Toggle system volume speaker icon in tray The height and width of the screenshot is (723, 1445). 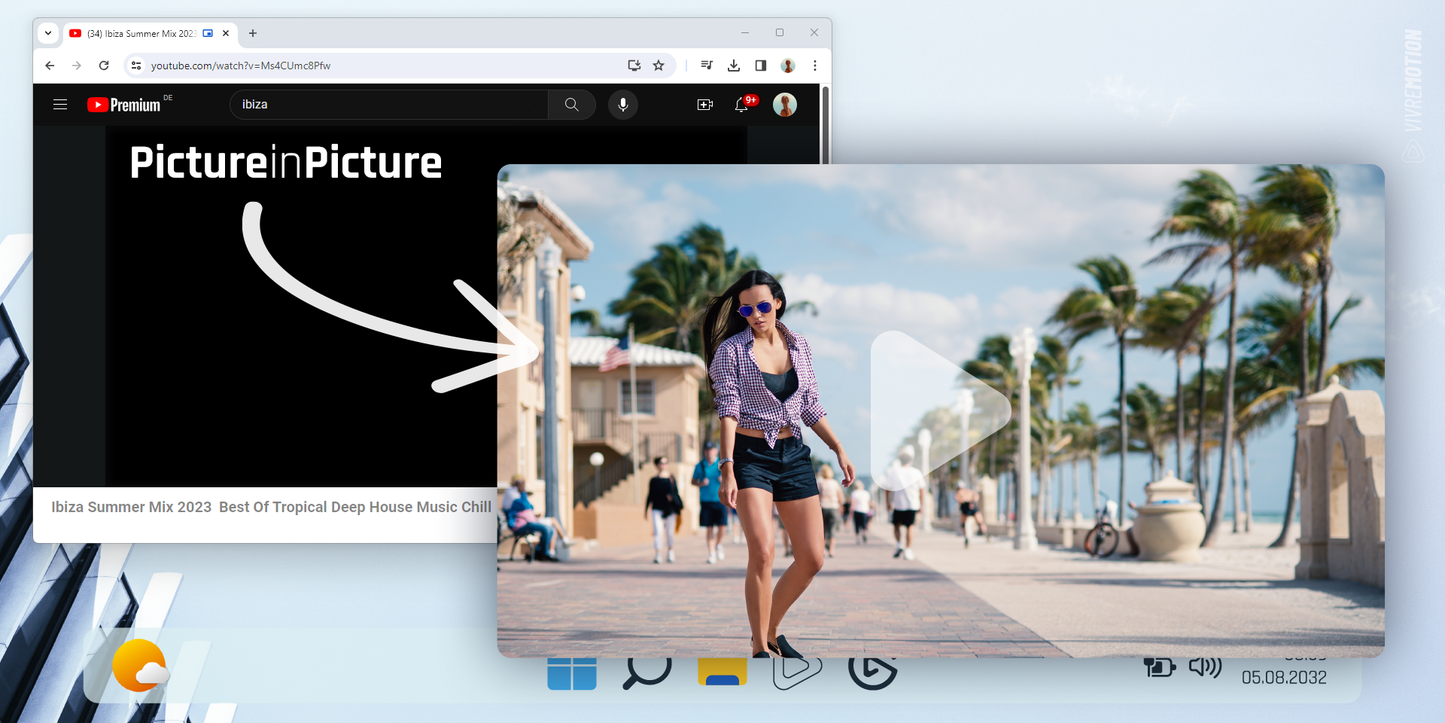[x=1205, y=667]
